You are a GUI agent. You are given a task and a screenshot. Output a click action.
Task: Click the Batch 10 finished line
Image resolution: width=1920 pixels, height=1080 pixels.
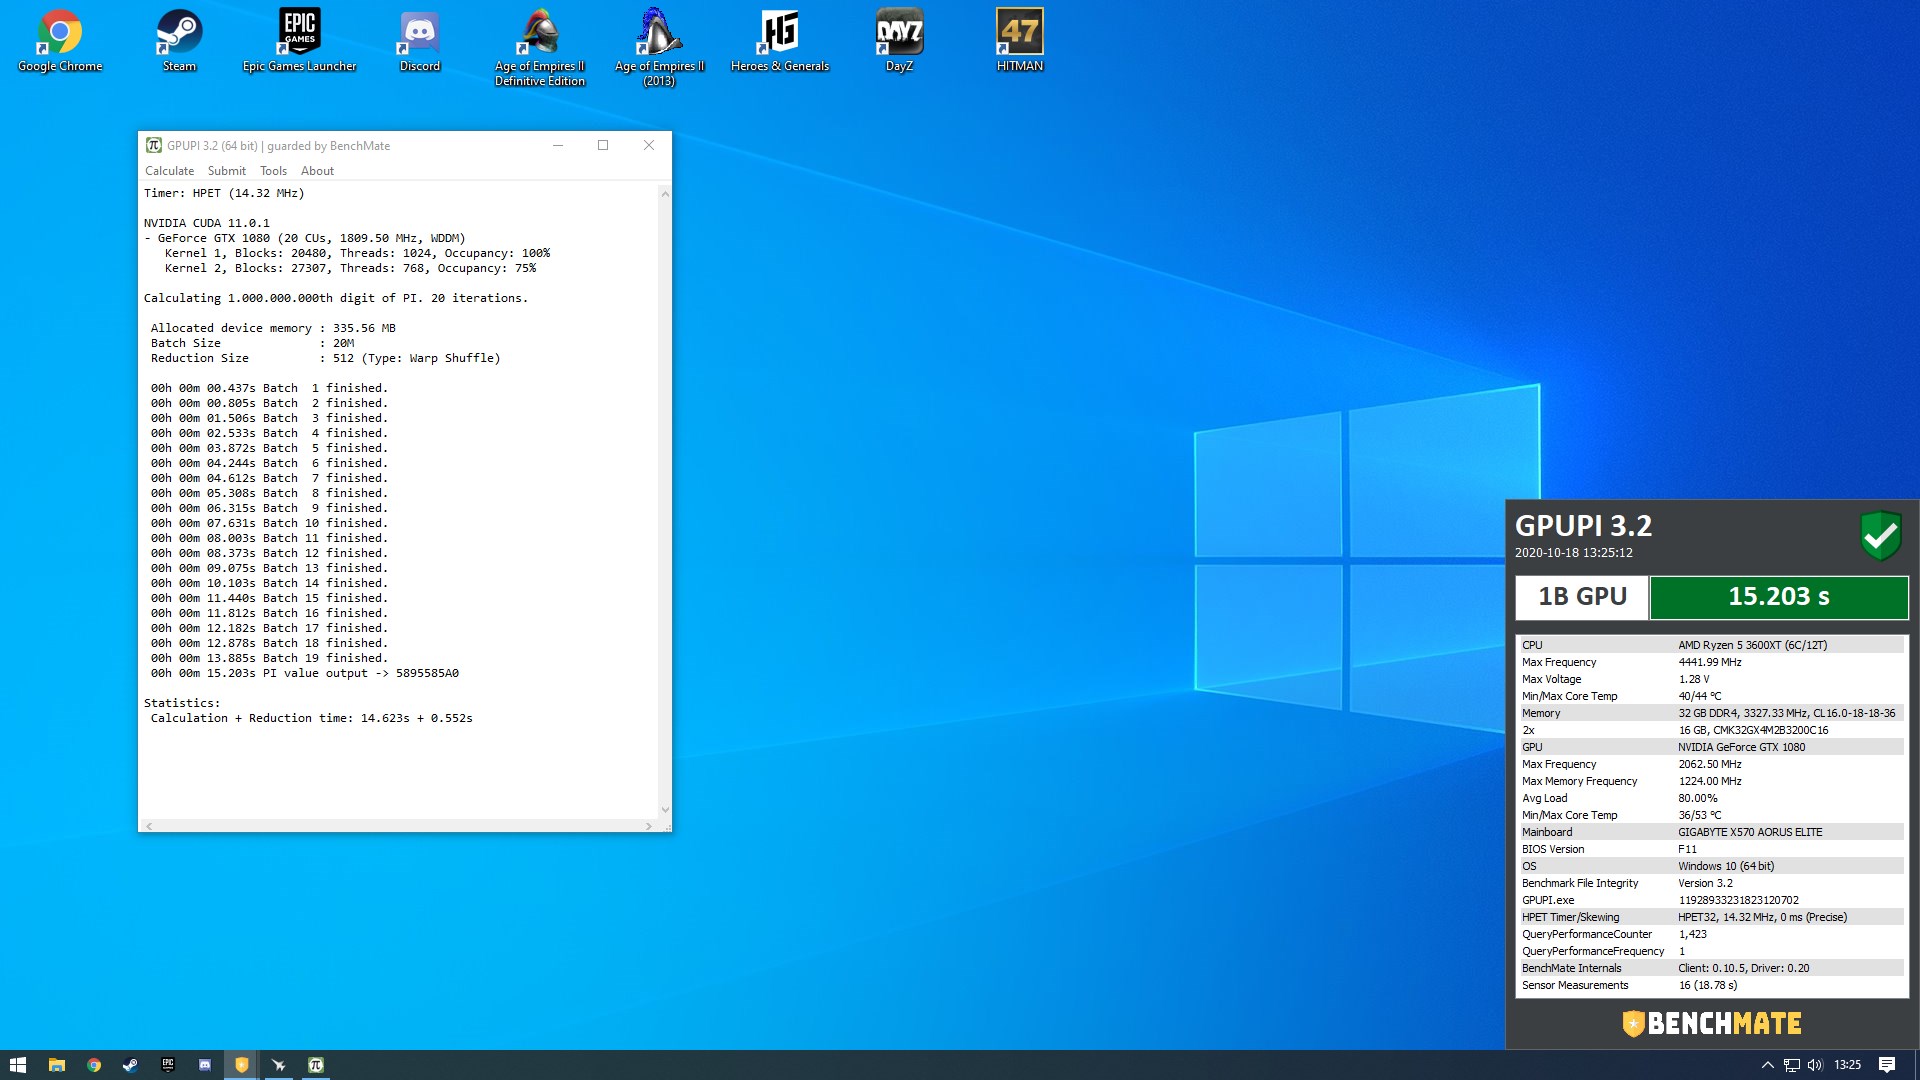click(x=269, y=523)
